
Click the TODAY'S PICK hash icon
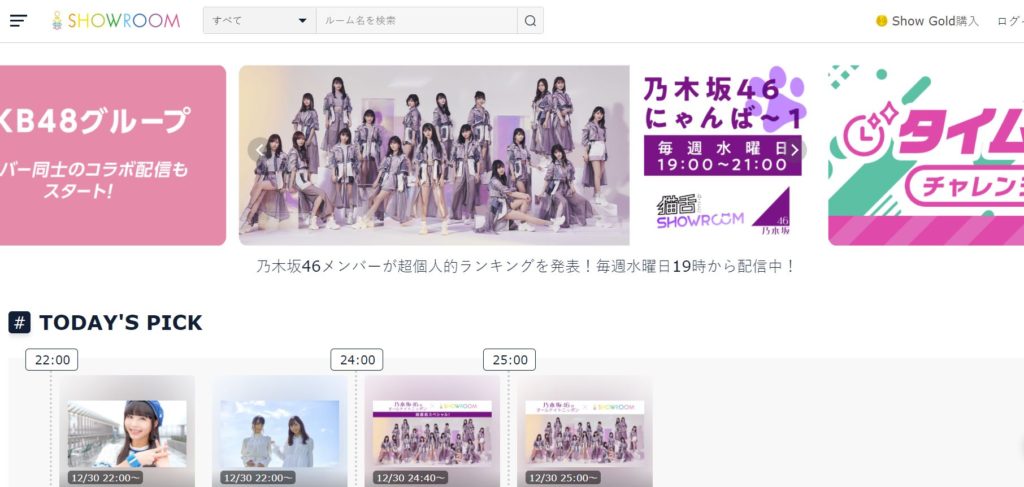pyautogui.click(x=20, y=322)
